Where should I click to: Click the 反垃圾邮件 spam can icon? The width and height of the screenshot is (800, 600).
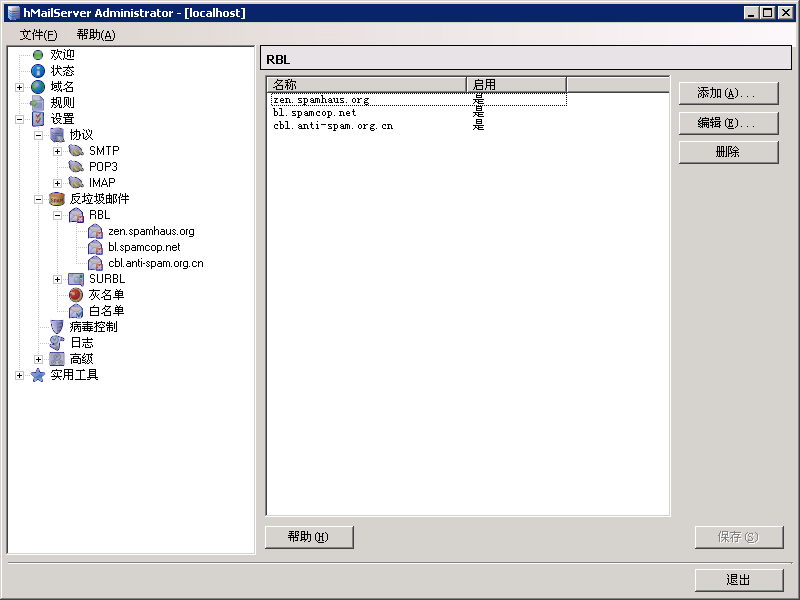57,198
